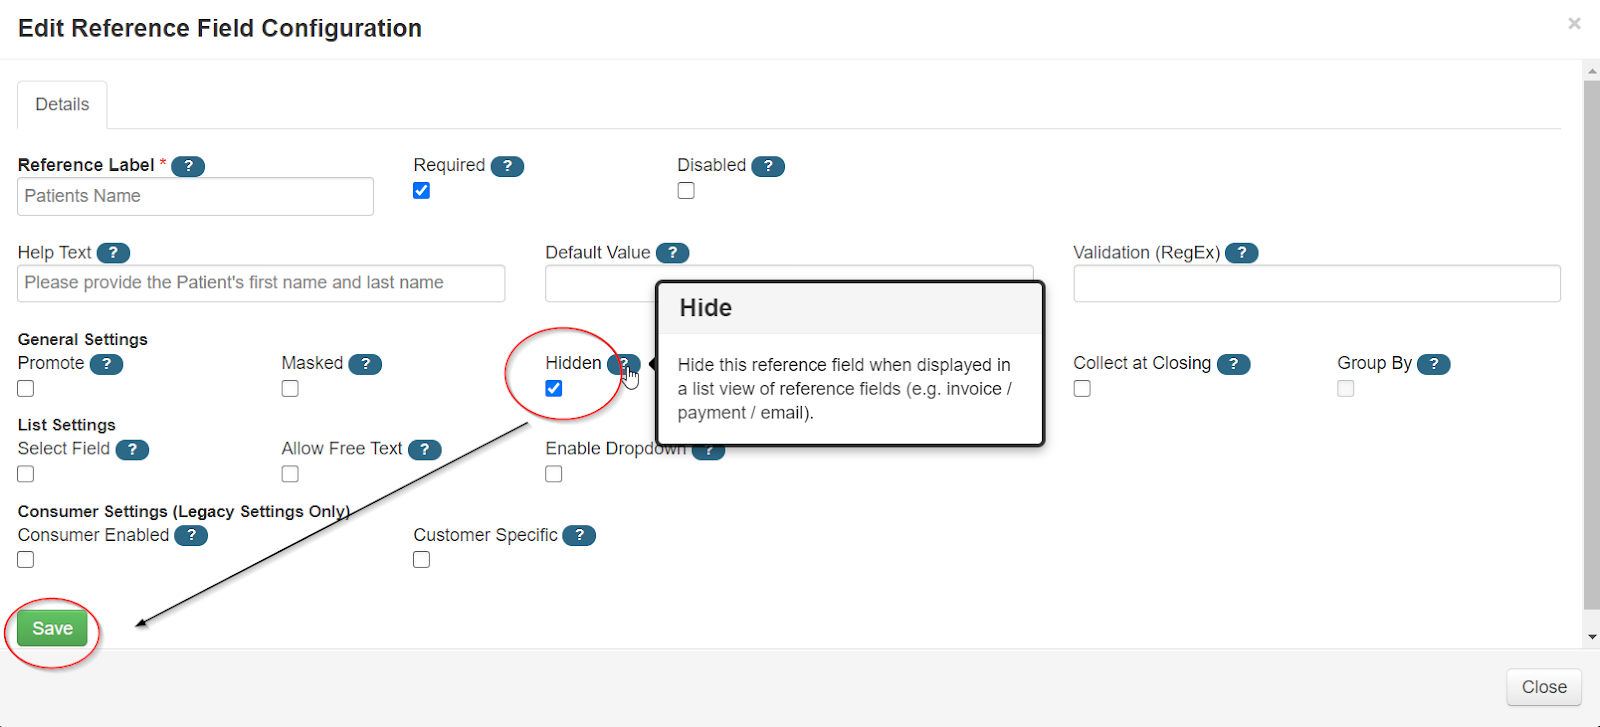Image resolution: width=1600 pixels, height=727 pixels.
Task: Open Validation (RegEx) help icon
Action: pos(1241,253)
